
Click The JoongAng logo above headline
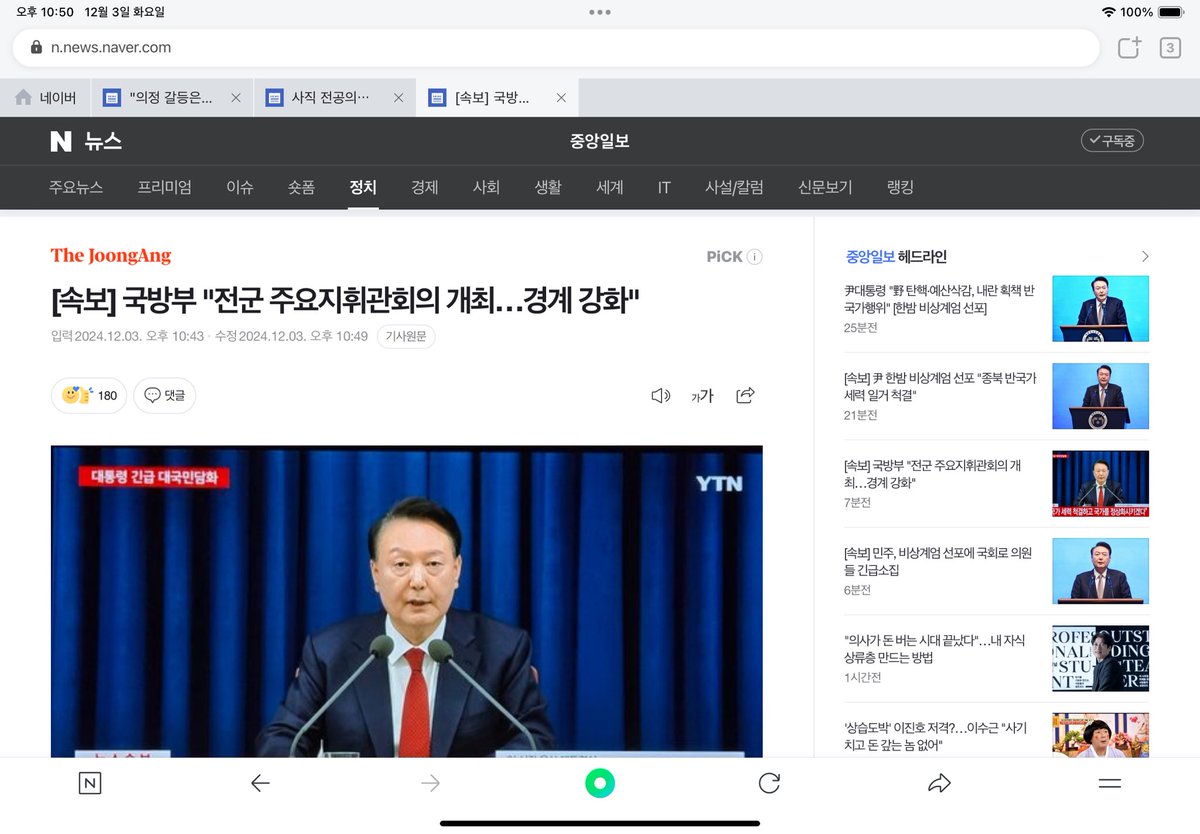click(x=111, y=256)
